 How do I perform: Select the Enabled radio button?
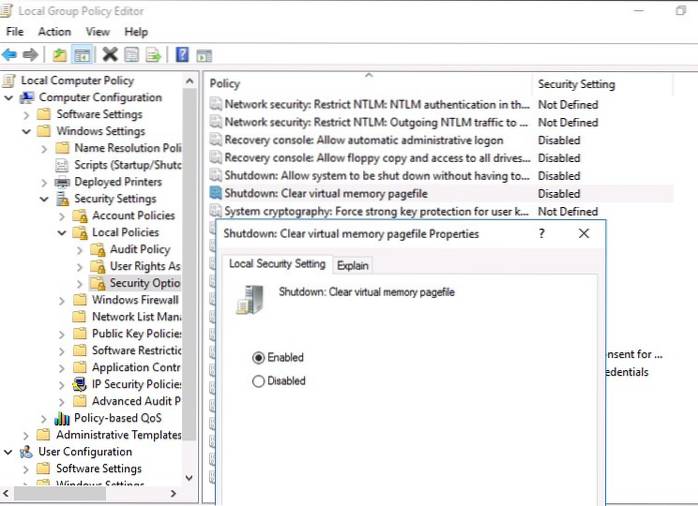259,357
